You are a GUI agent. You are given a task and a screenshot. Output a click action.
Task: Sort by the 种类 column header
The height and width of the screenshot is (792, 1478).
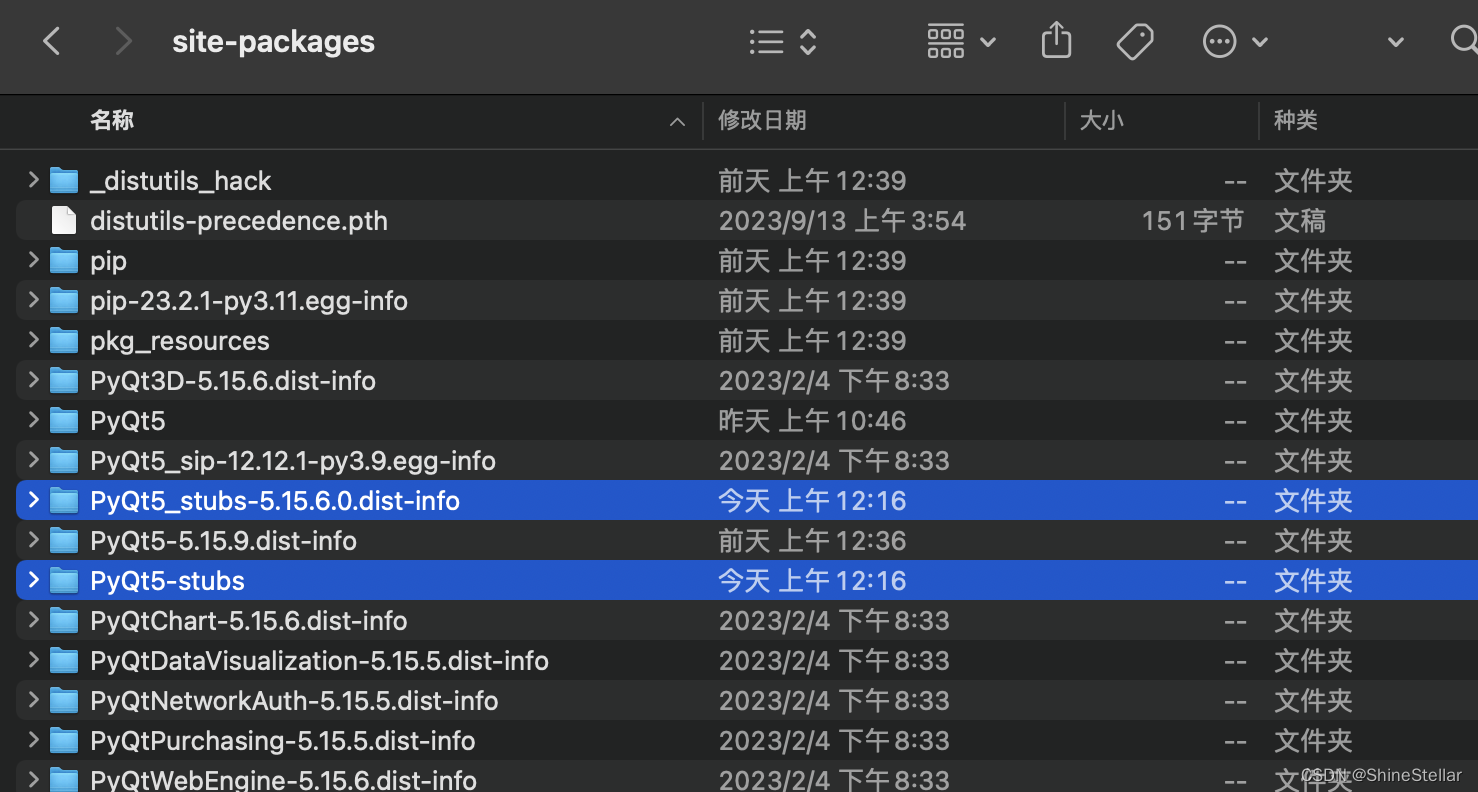tap(1296, 121)
